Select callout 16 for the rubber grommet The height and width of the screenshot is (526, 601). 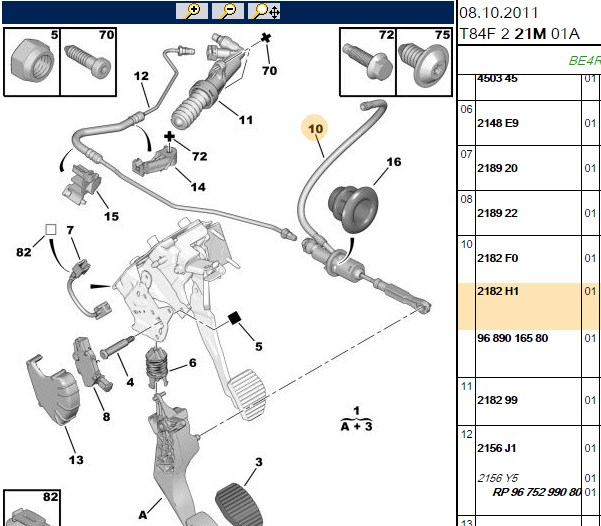tap(394, 162)
